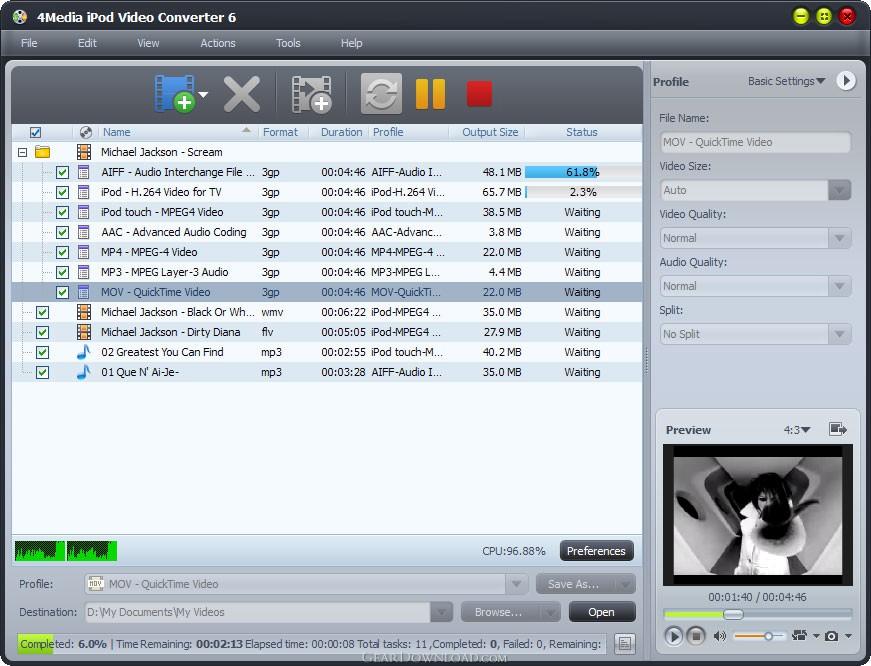Click music note icon of 01 Que N' Ai-Je-
This screenshot has width=871, height=666.
coord(83,372)
